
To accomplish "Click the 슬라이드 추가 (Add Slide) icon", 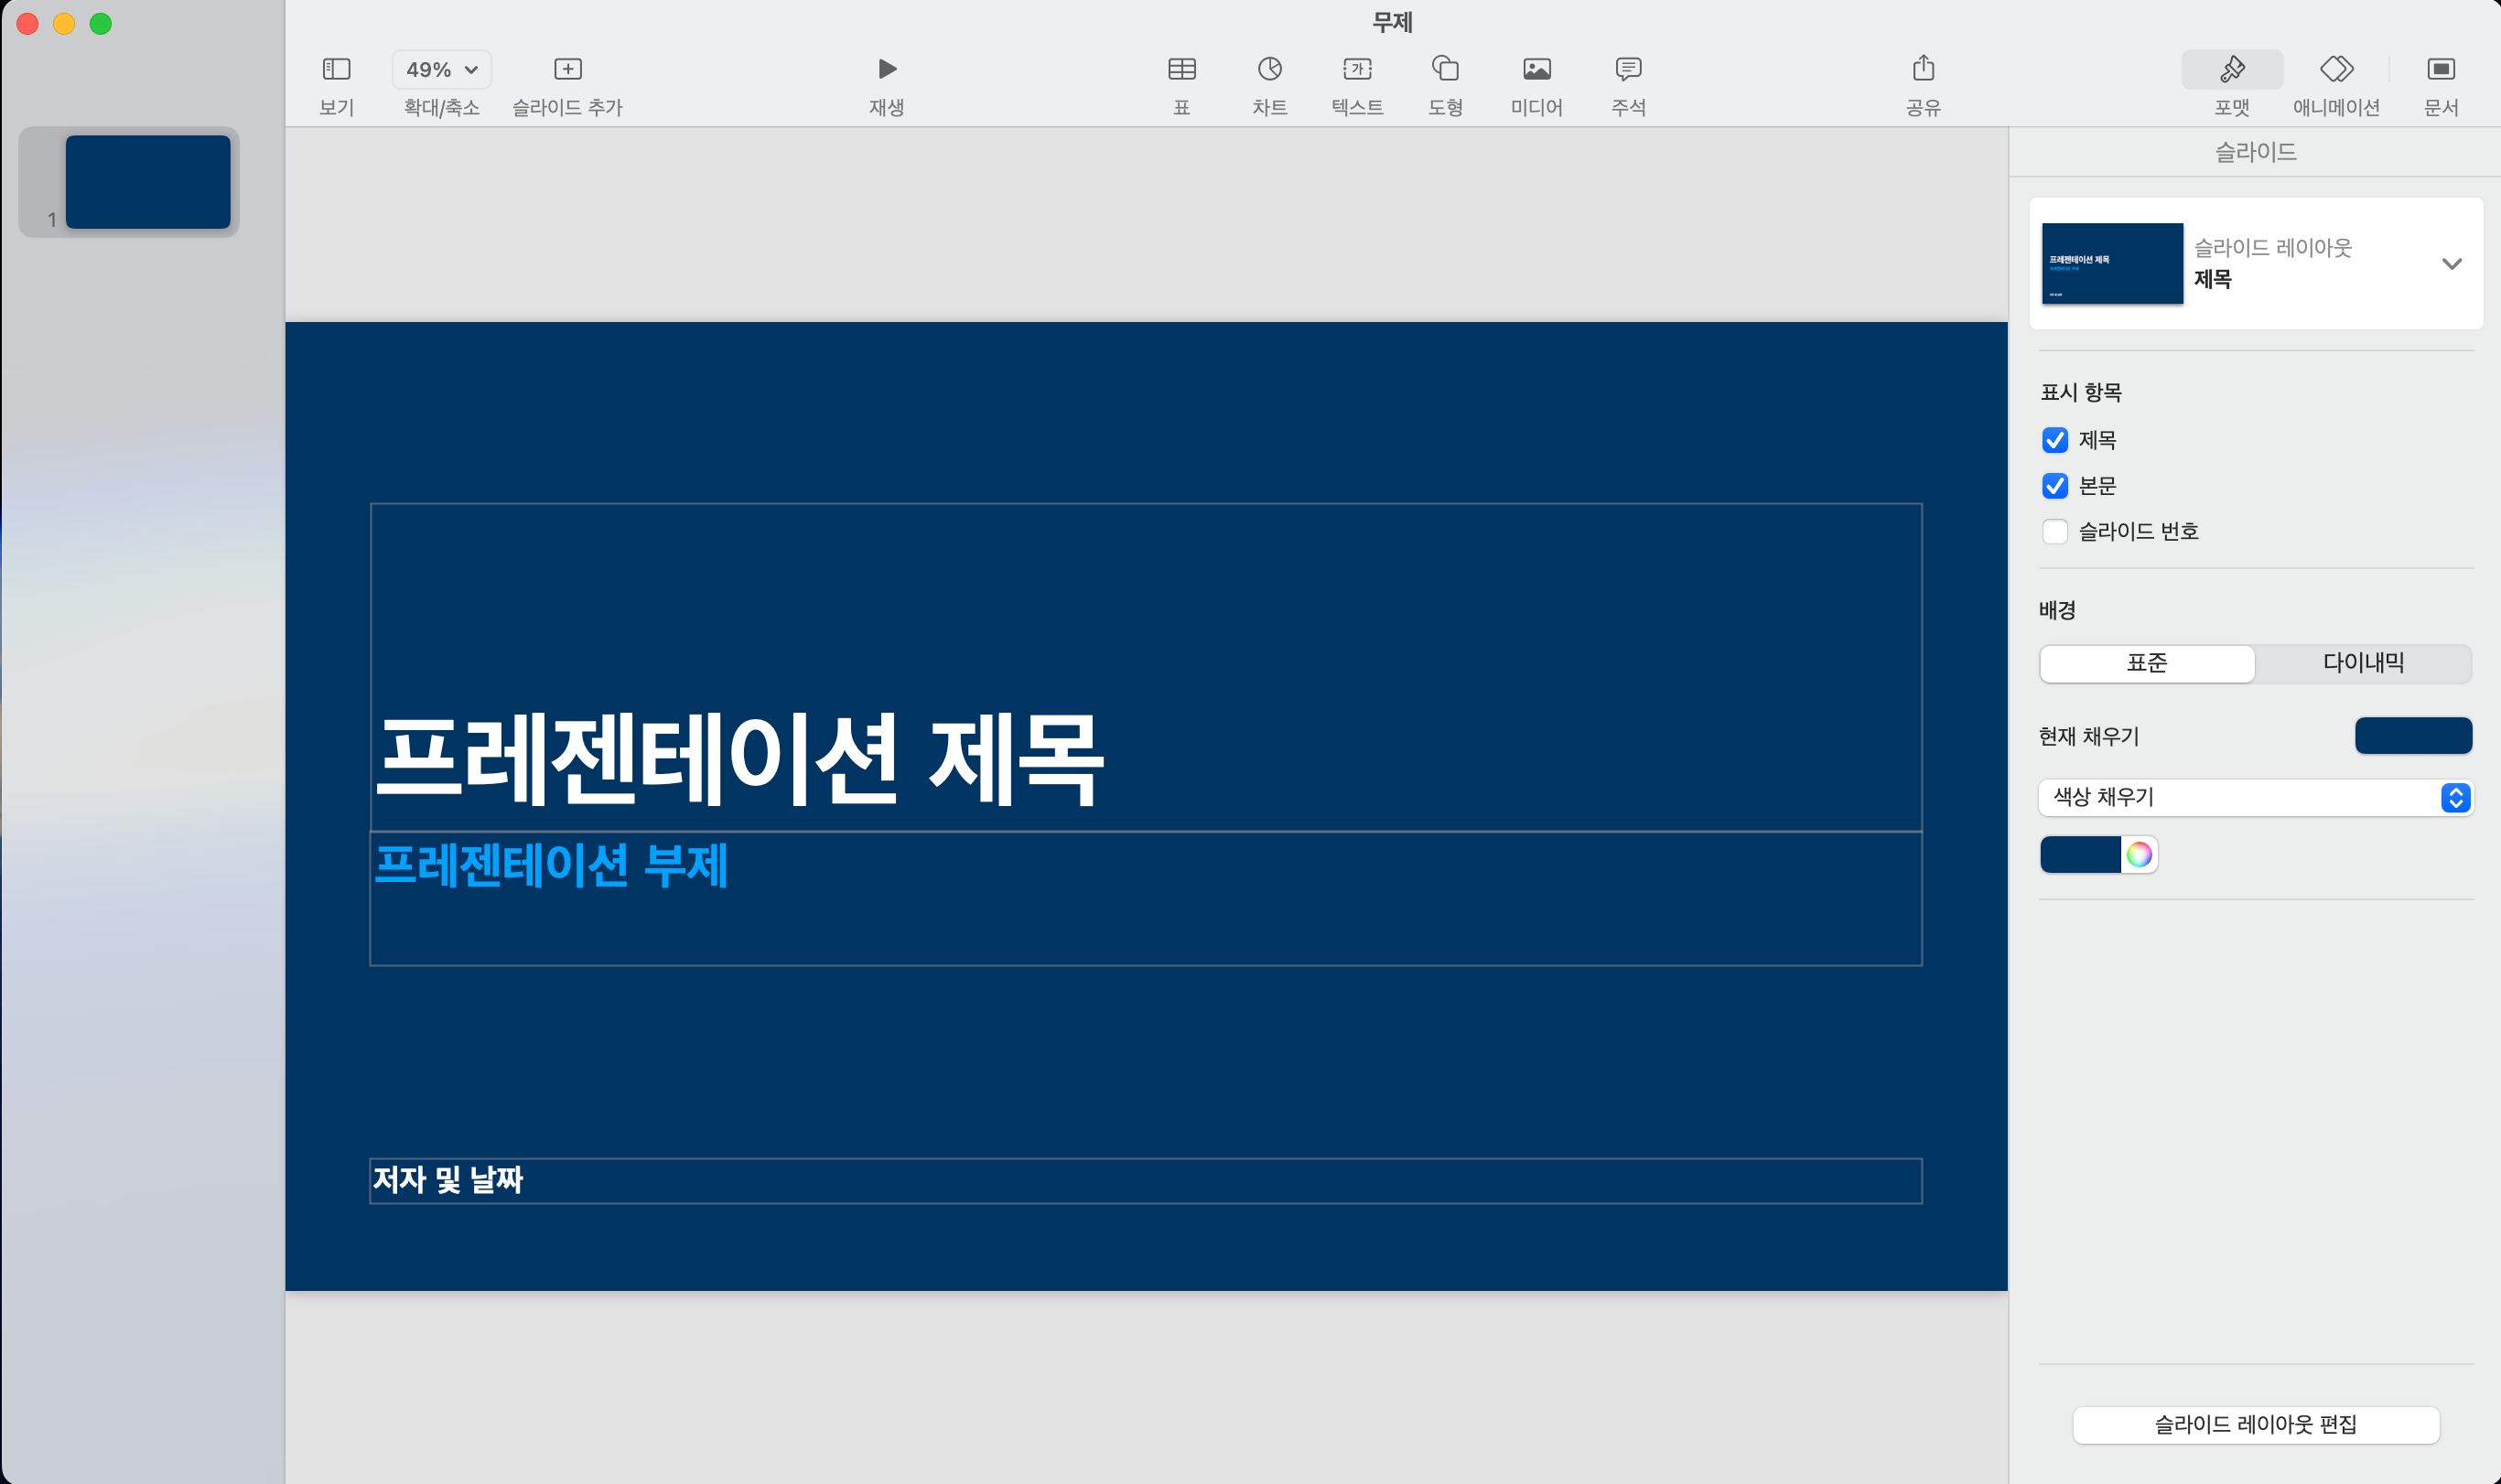I will click(x=567, y=69).
